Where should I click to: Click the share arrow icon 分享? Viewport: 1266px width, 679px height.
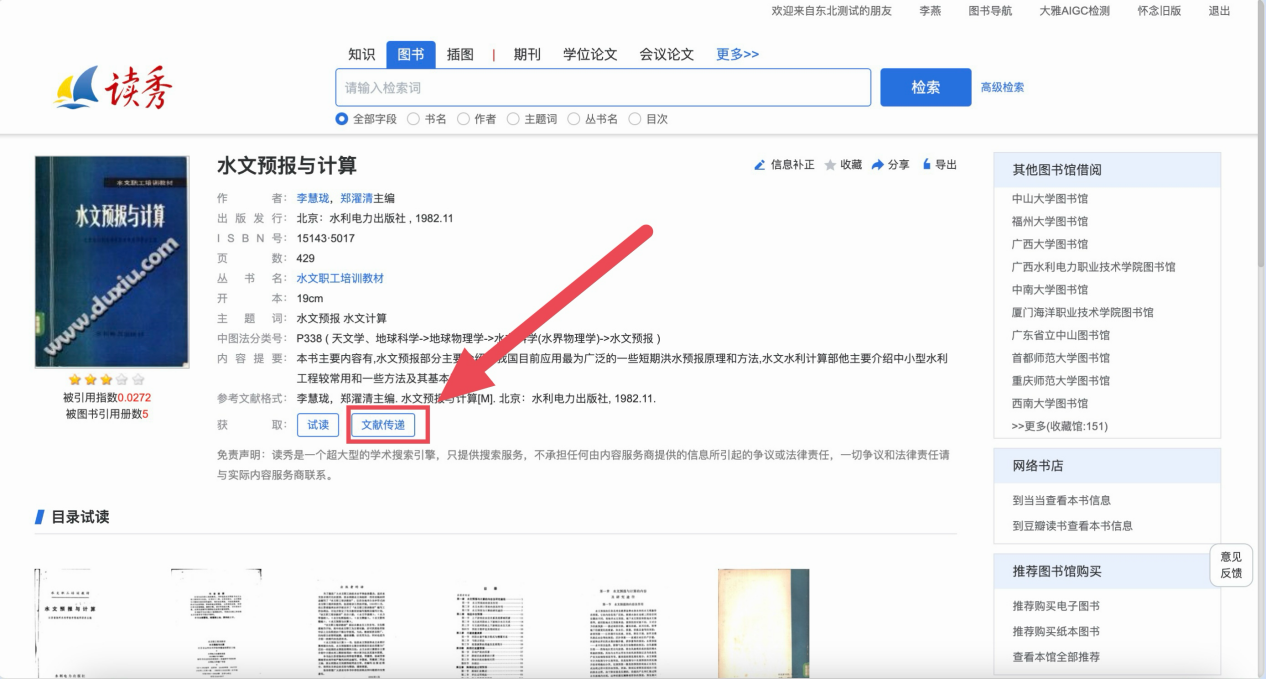877,165
